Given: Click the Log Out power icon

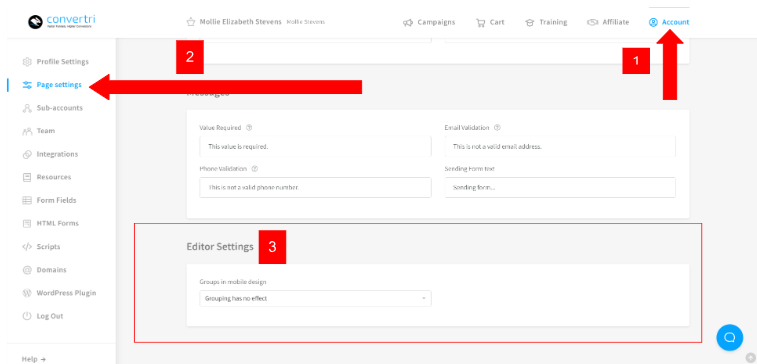Looking at the screenshot, I should (x=27, y=316).
